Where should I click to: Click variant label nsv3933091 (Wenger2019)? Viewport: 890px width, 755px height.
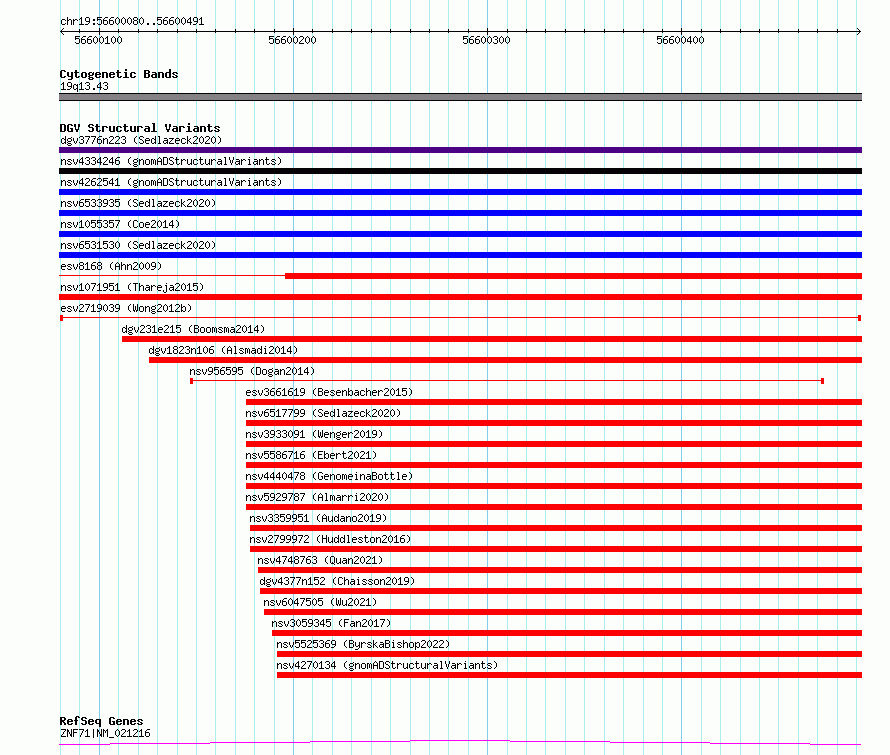[x=314, y=434]
